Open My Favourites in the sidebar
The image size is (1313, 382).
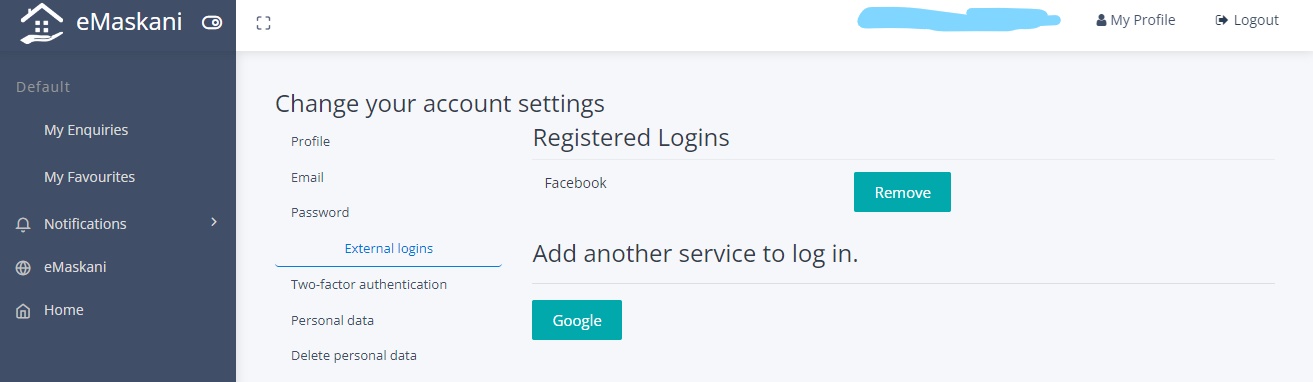coord(89,177)
